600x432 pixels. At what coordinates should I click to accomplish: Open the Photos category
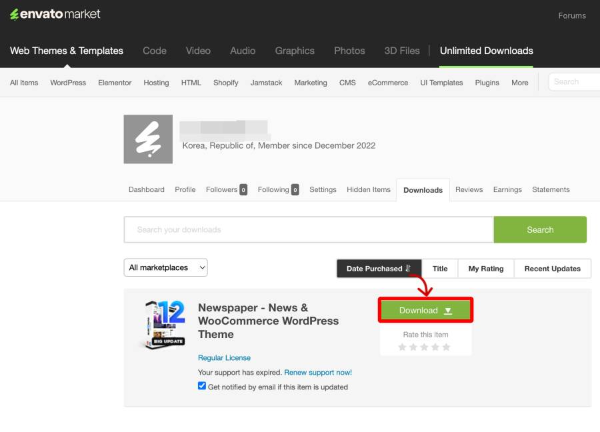(349, 51)
